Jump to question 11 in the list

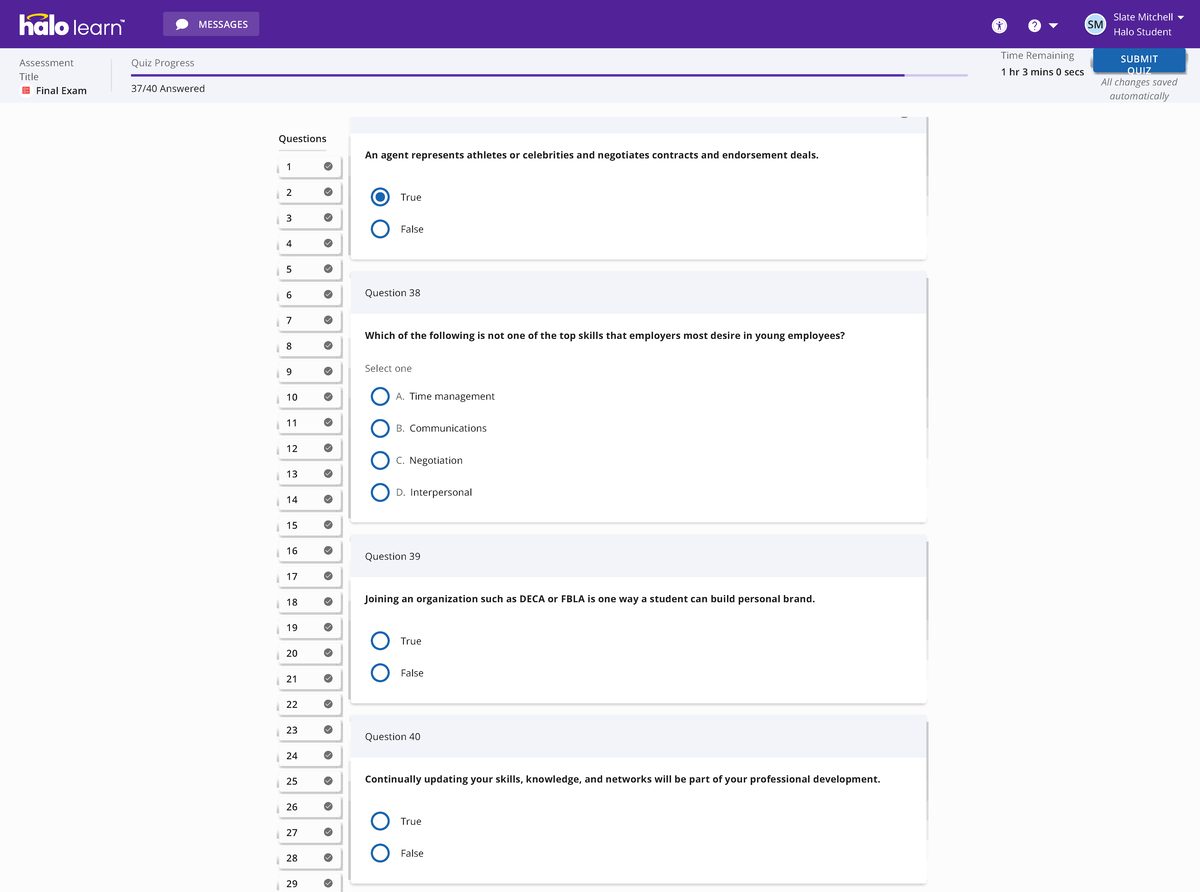point(310,423)
